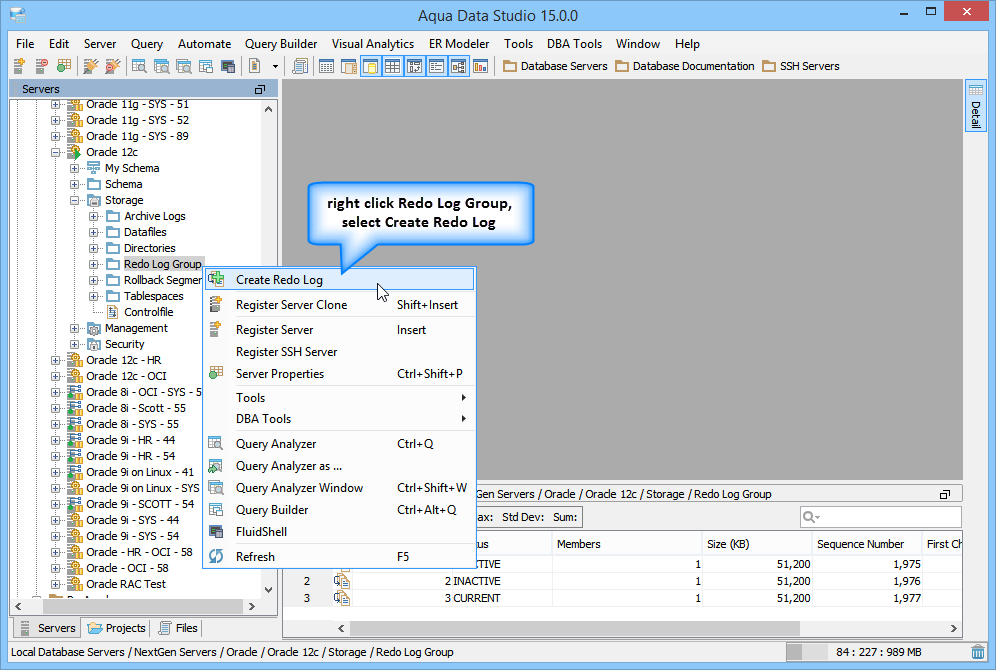
Task: Open Query Analyzer from the toolbar
Action: (x=139, y=65)
